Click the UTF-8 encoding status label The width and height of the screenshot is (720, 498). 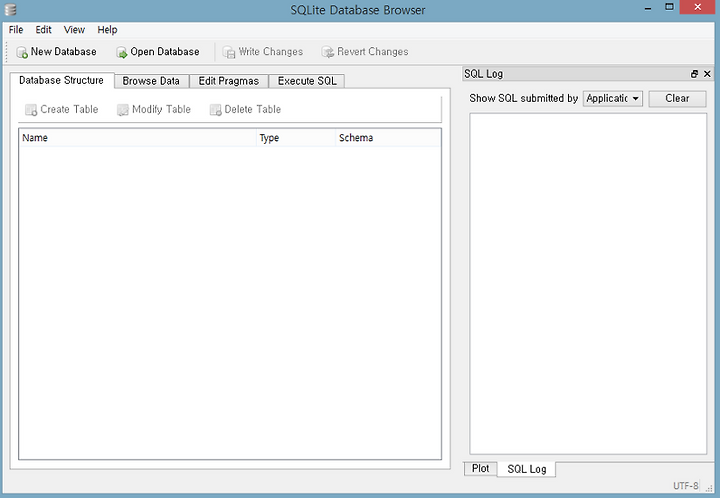686,486
